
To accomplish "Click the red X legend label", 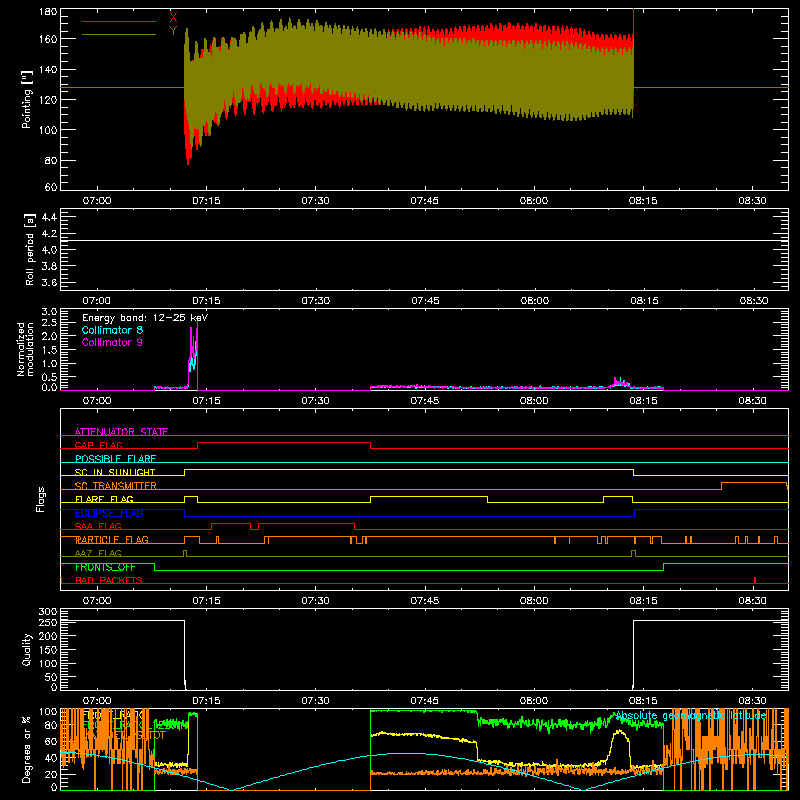I will point(173,17).
